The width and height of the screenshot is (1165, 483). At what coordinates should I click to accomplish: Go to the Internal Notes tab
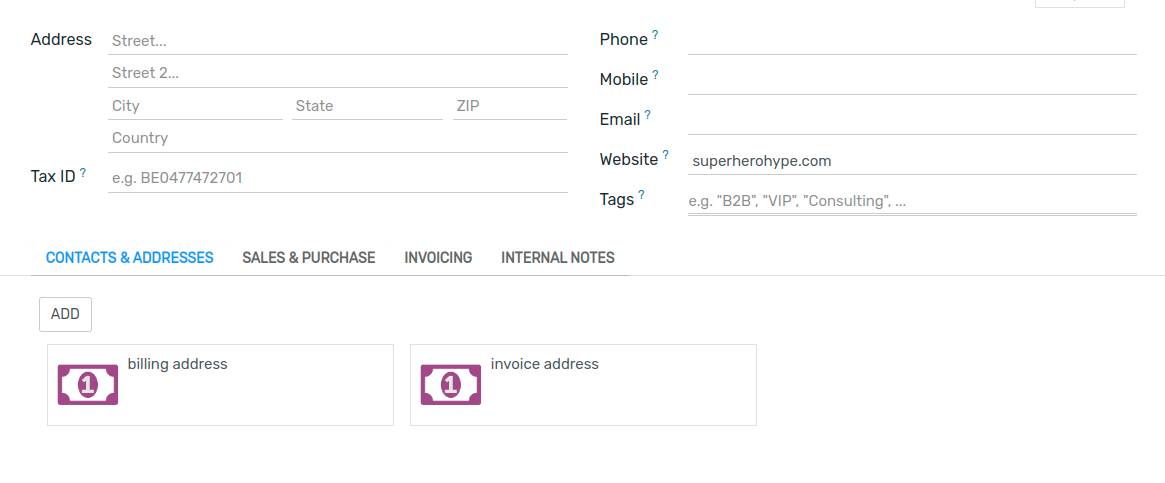557,258
